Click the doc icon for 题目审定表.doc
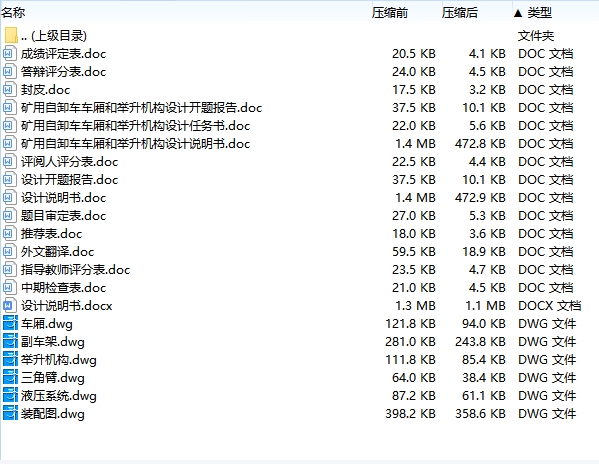The height and width of the screenshot is (464, 599). (10, 215)
